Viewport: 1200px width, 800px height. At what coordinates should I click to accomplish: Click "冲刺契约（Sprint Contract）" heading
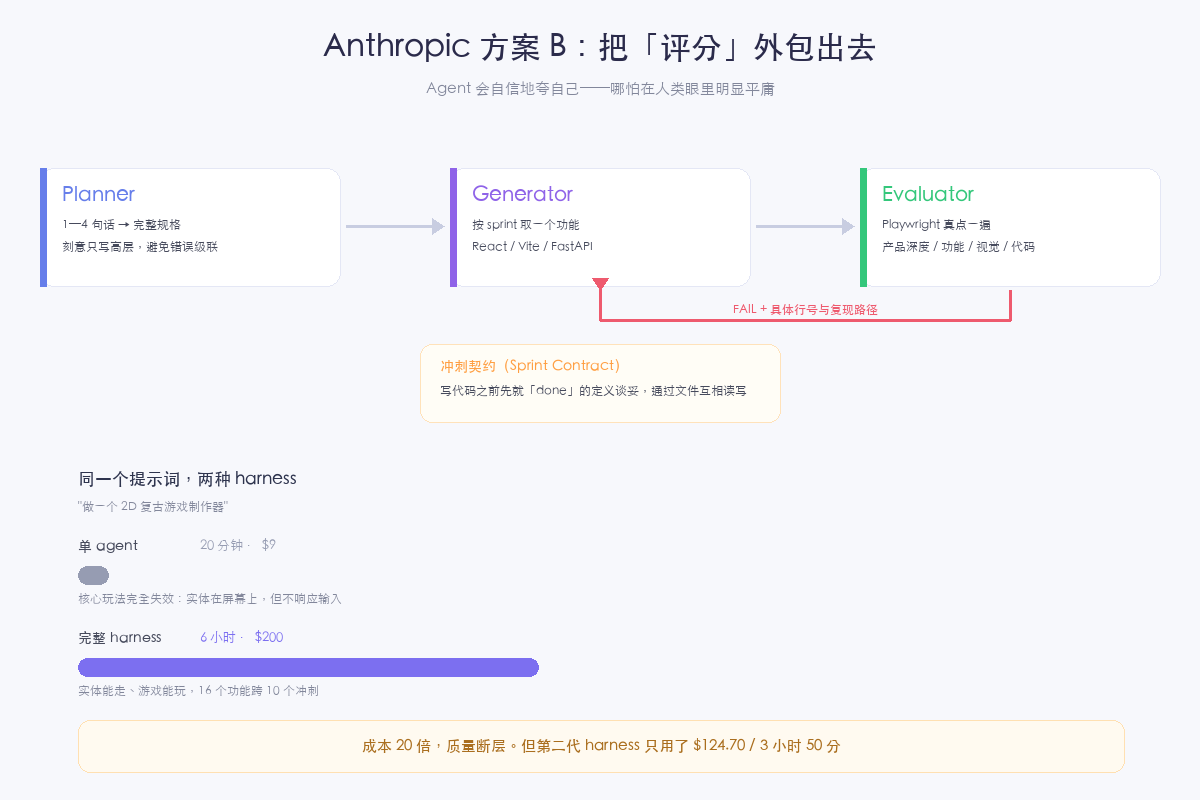pos(530,366)
